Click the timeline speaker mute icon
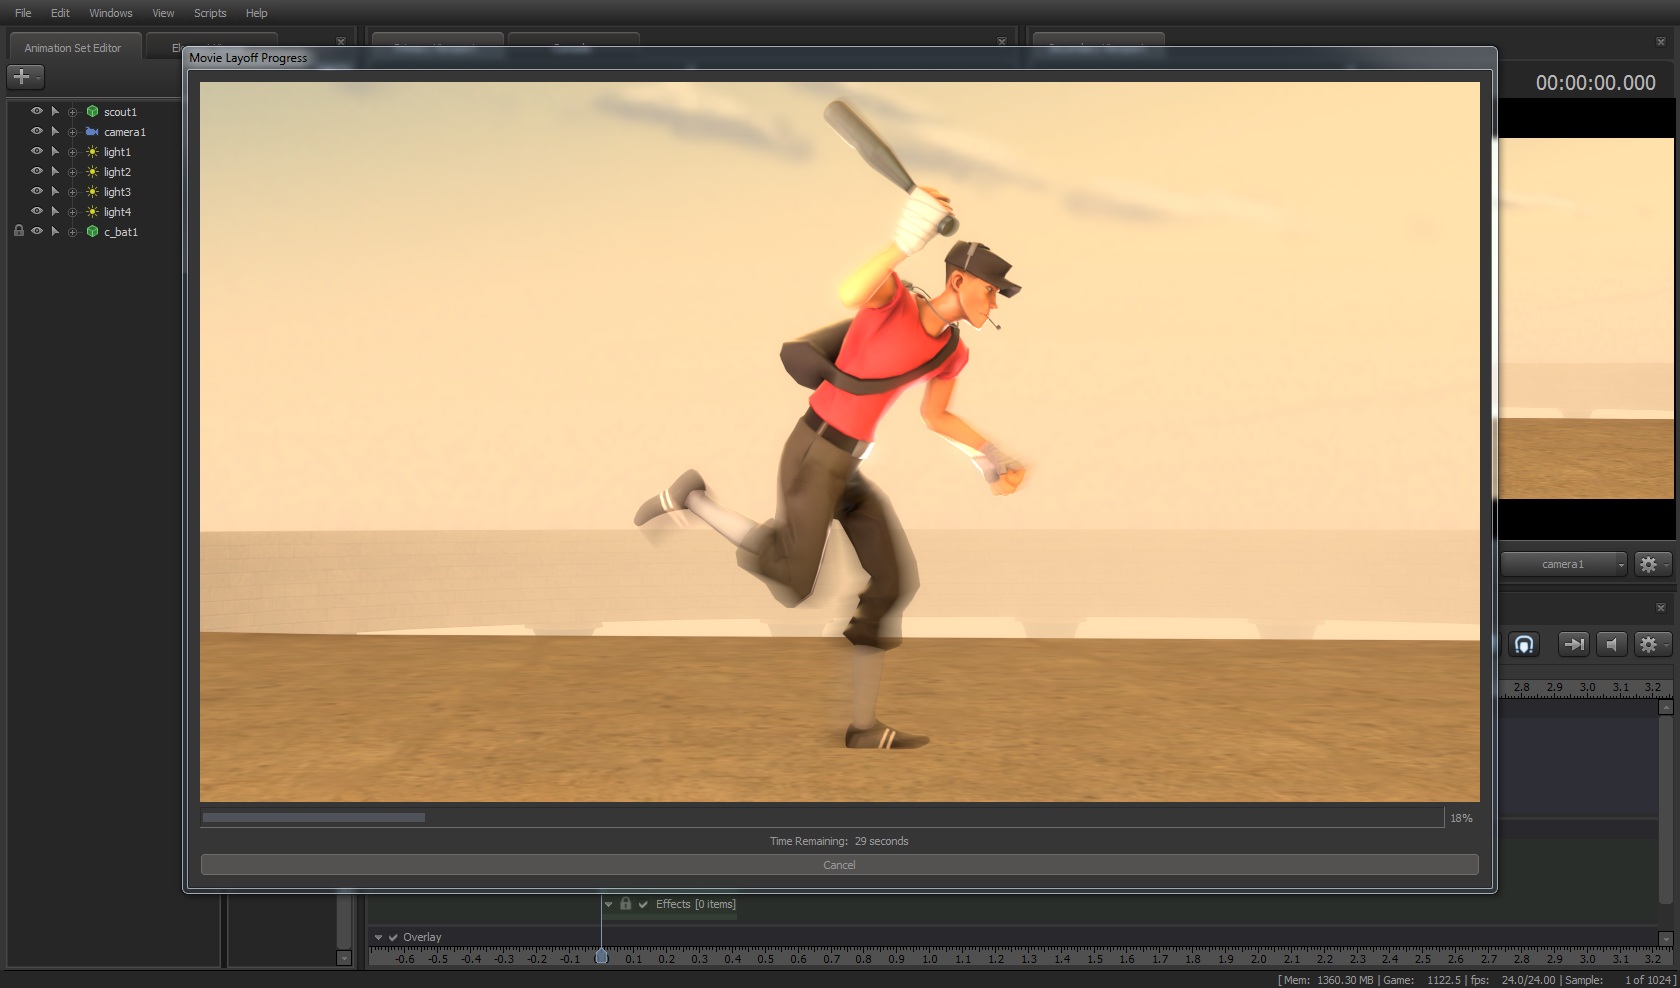Screen dimensions: 1680x988 1611,645
